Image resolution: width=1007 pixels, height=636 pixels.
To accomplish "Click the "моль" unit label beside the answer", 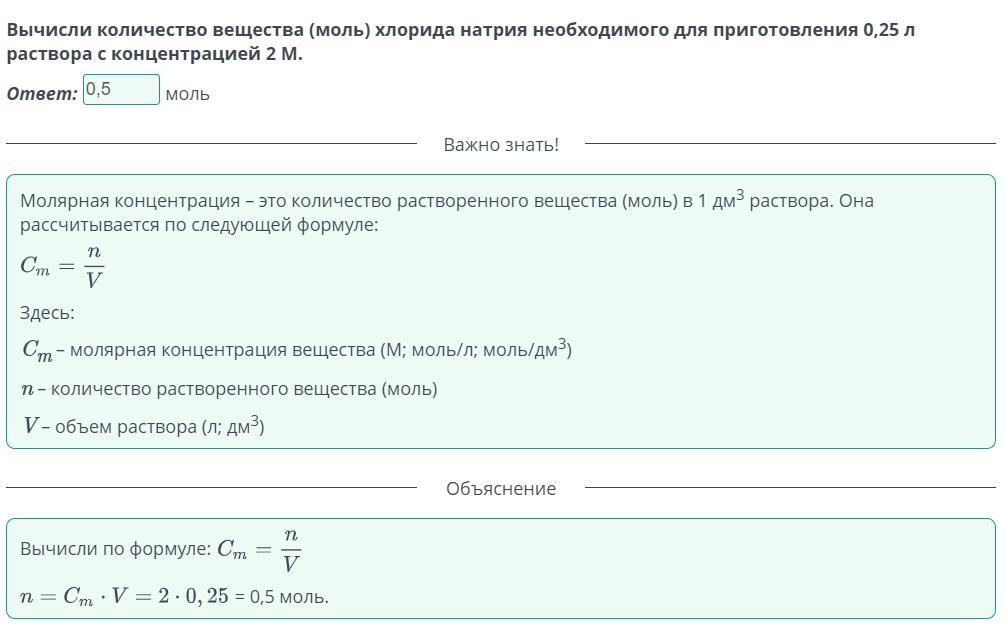I will pos(187,94).
